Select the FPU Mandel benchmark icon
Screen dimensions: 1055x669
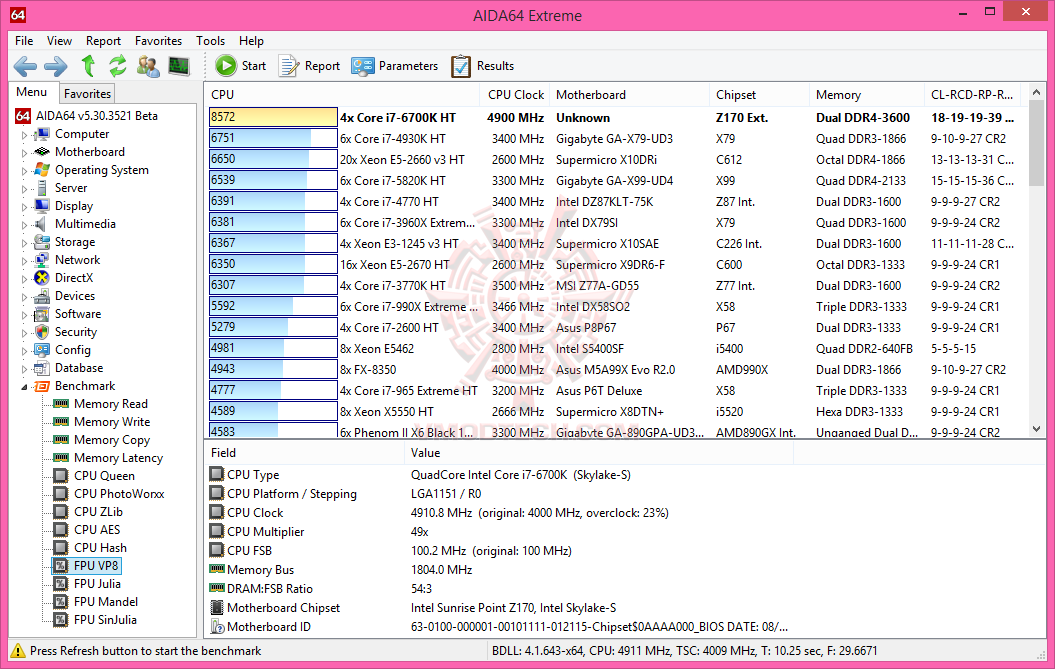pyautogui.click(x=61, y=602)
